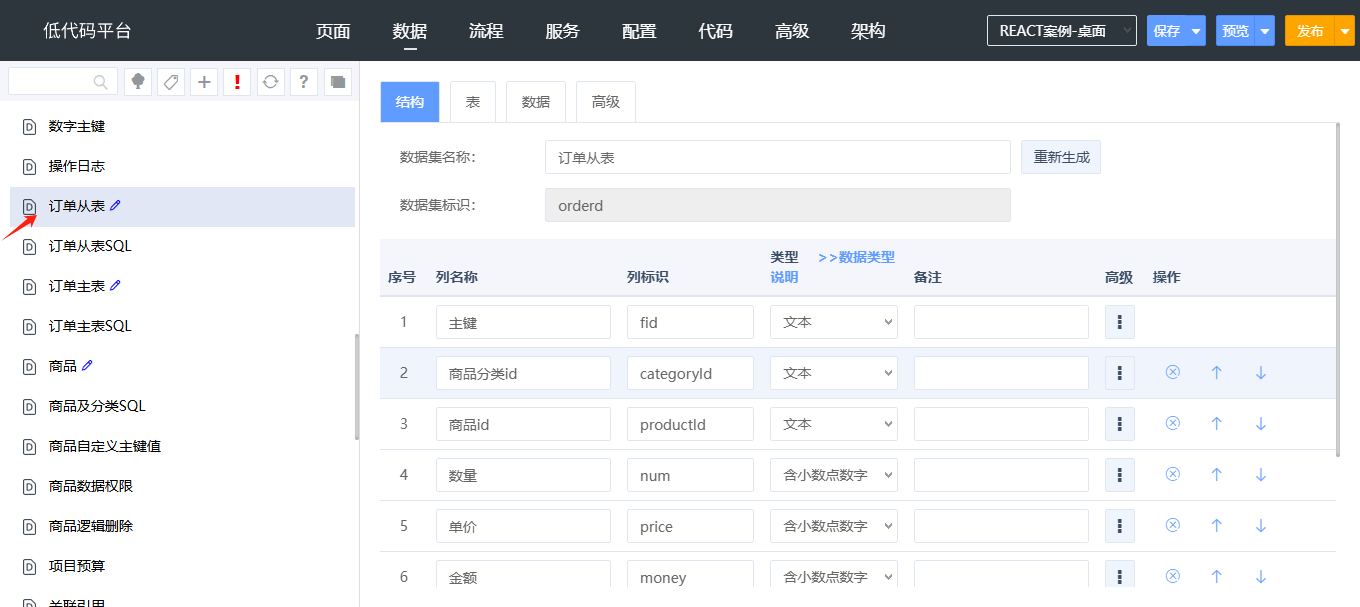The width and height of the screenshot is (1360, 607).
Task: Click the refresh icon in sidebar toolbar
Action: [x=271, y=82]
